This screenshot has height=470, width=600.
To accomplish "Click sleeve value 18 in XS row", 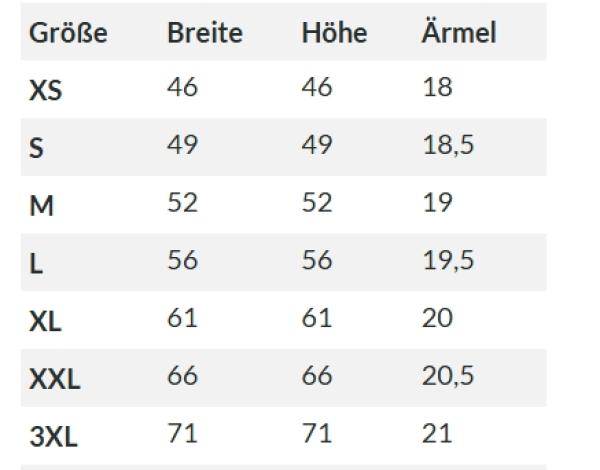I will point(437,87).
